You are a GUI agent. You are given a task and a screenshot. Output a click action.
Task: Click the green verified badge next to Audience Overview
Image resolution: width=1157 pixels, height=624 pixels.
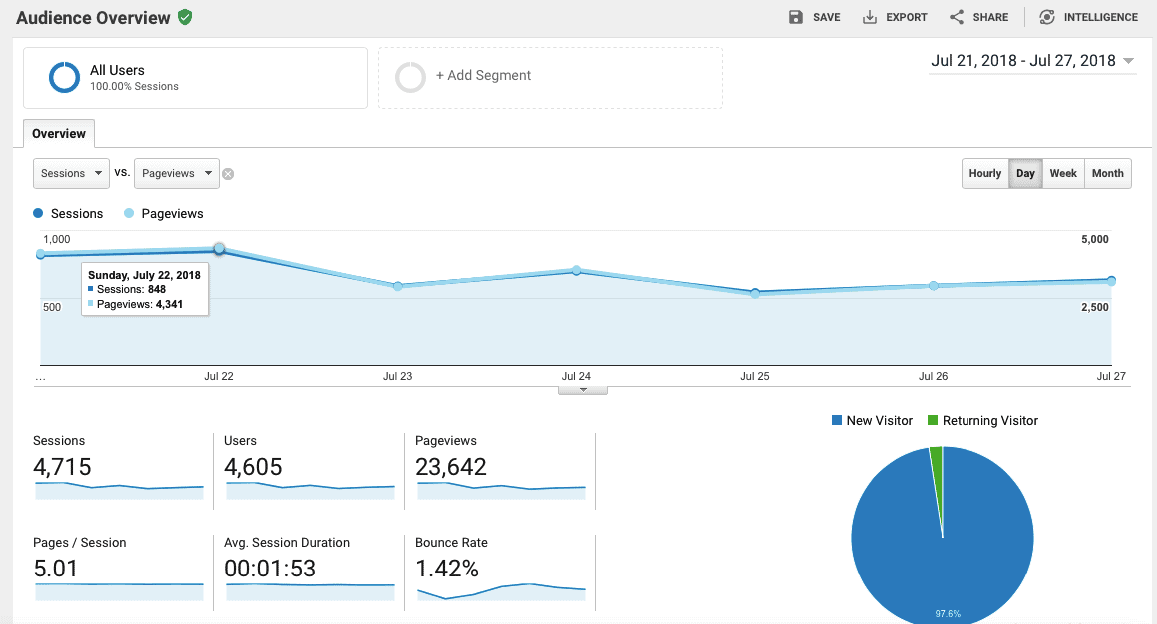pos(184,16)
